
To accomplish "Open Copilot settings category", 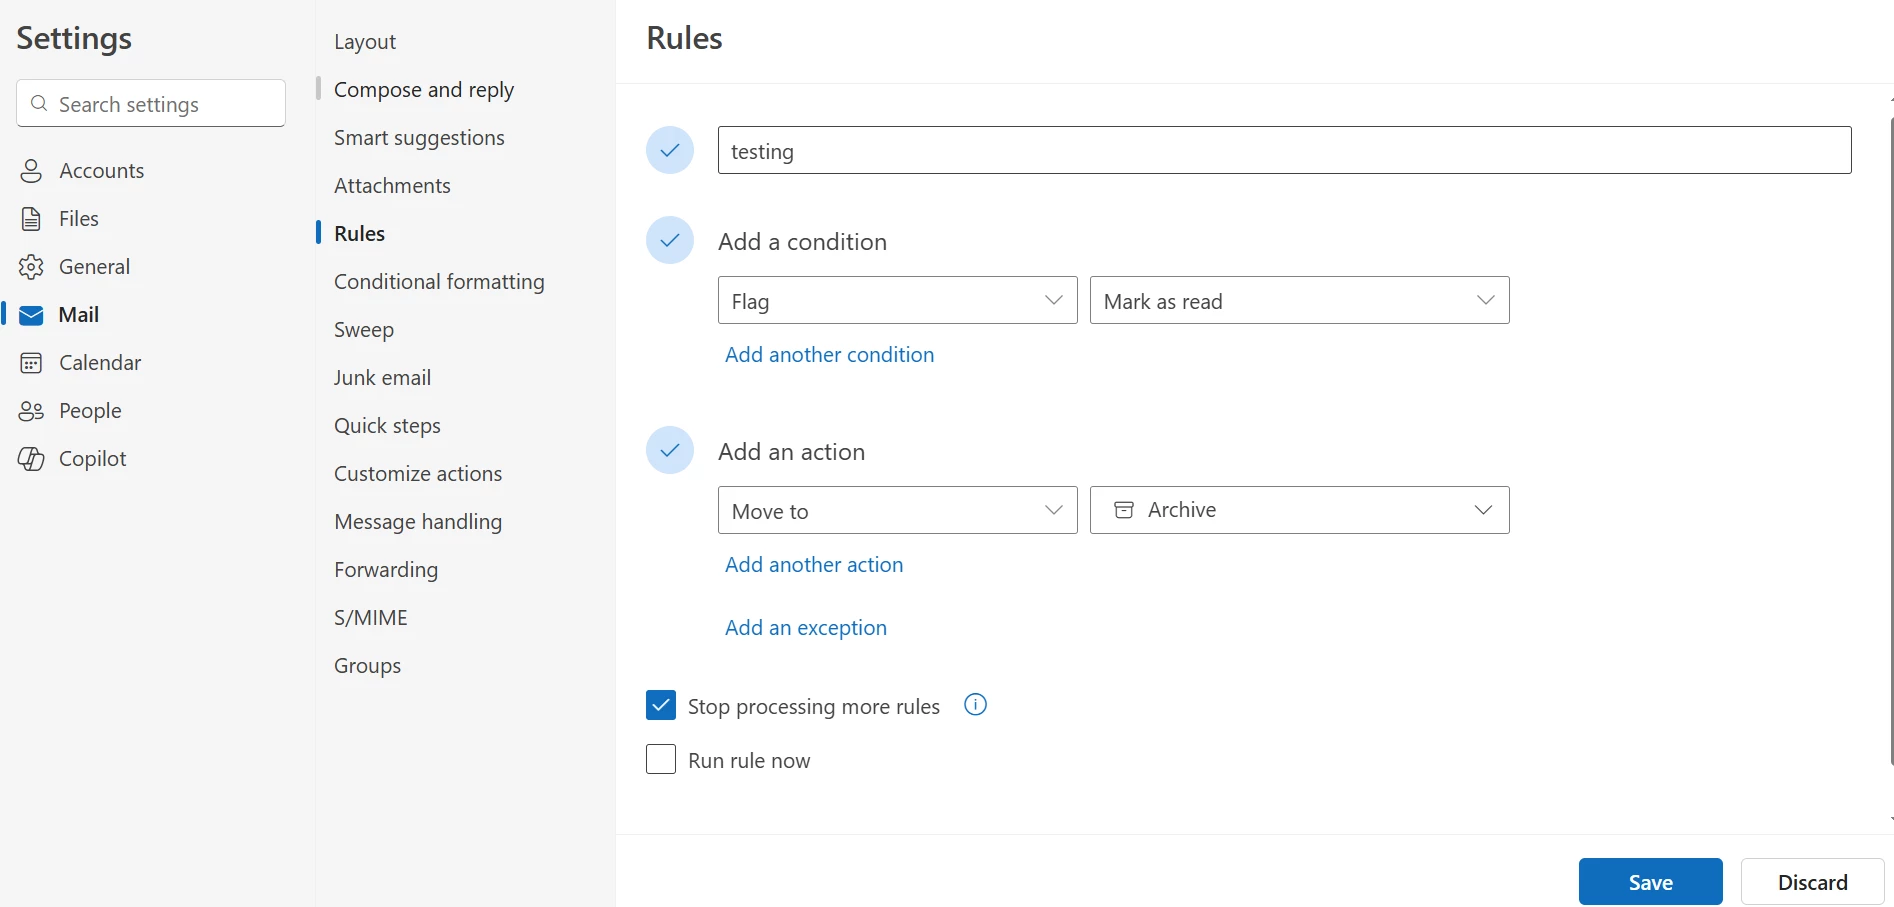I will click(93, 459).
